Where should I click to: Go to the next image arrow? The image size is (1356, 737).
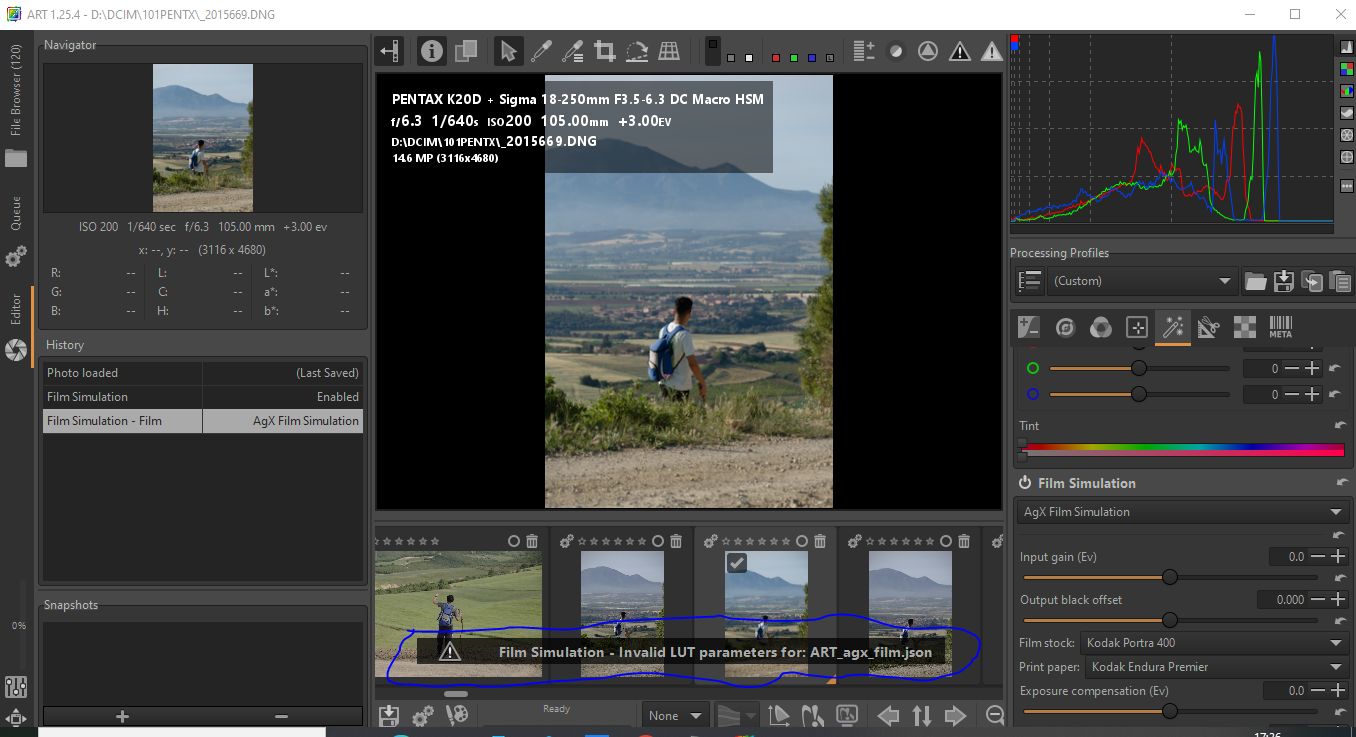(956, 715)
